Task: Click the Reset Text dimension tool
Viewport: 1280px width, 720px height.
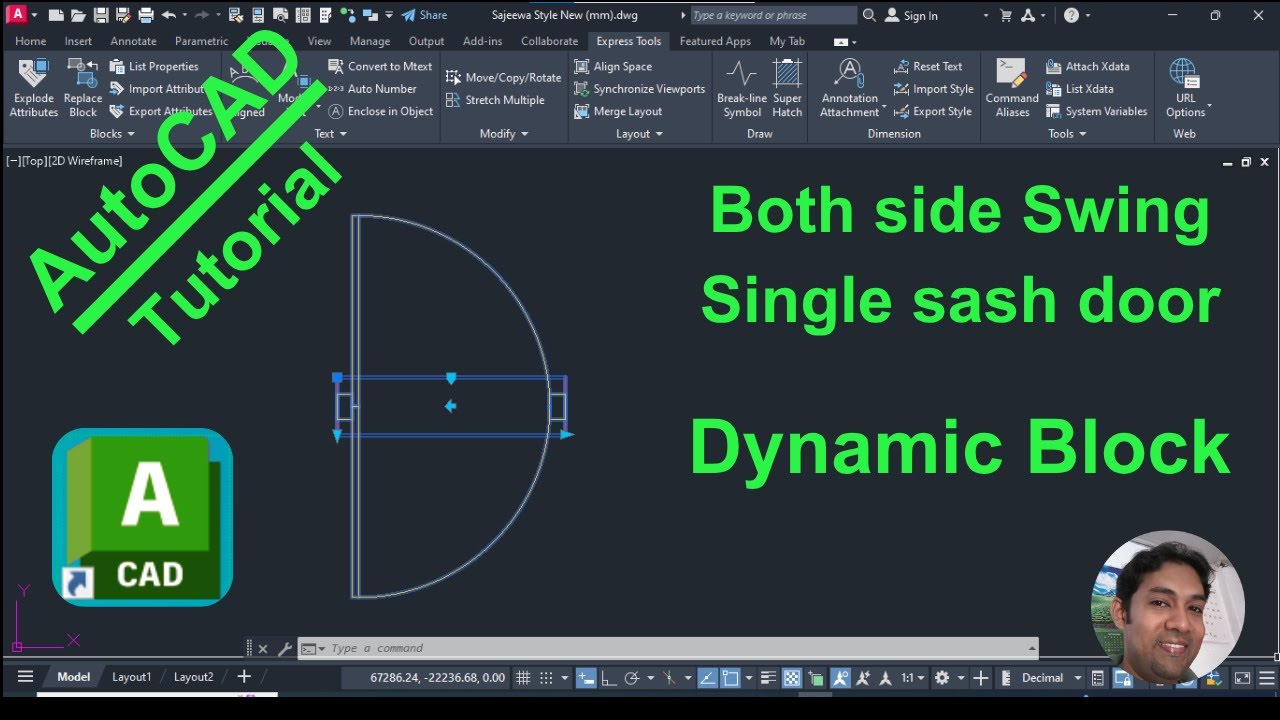Action: click(x=928, y=66)
